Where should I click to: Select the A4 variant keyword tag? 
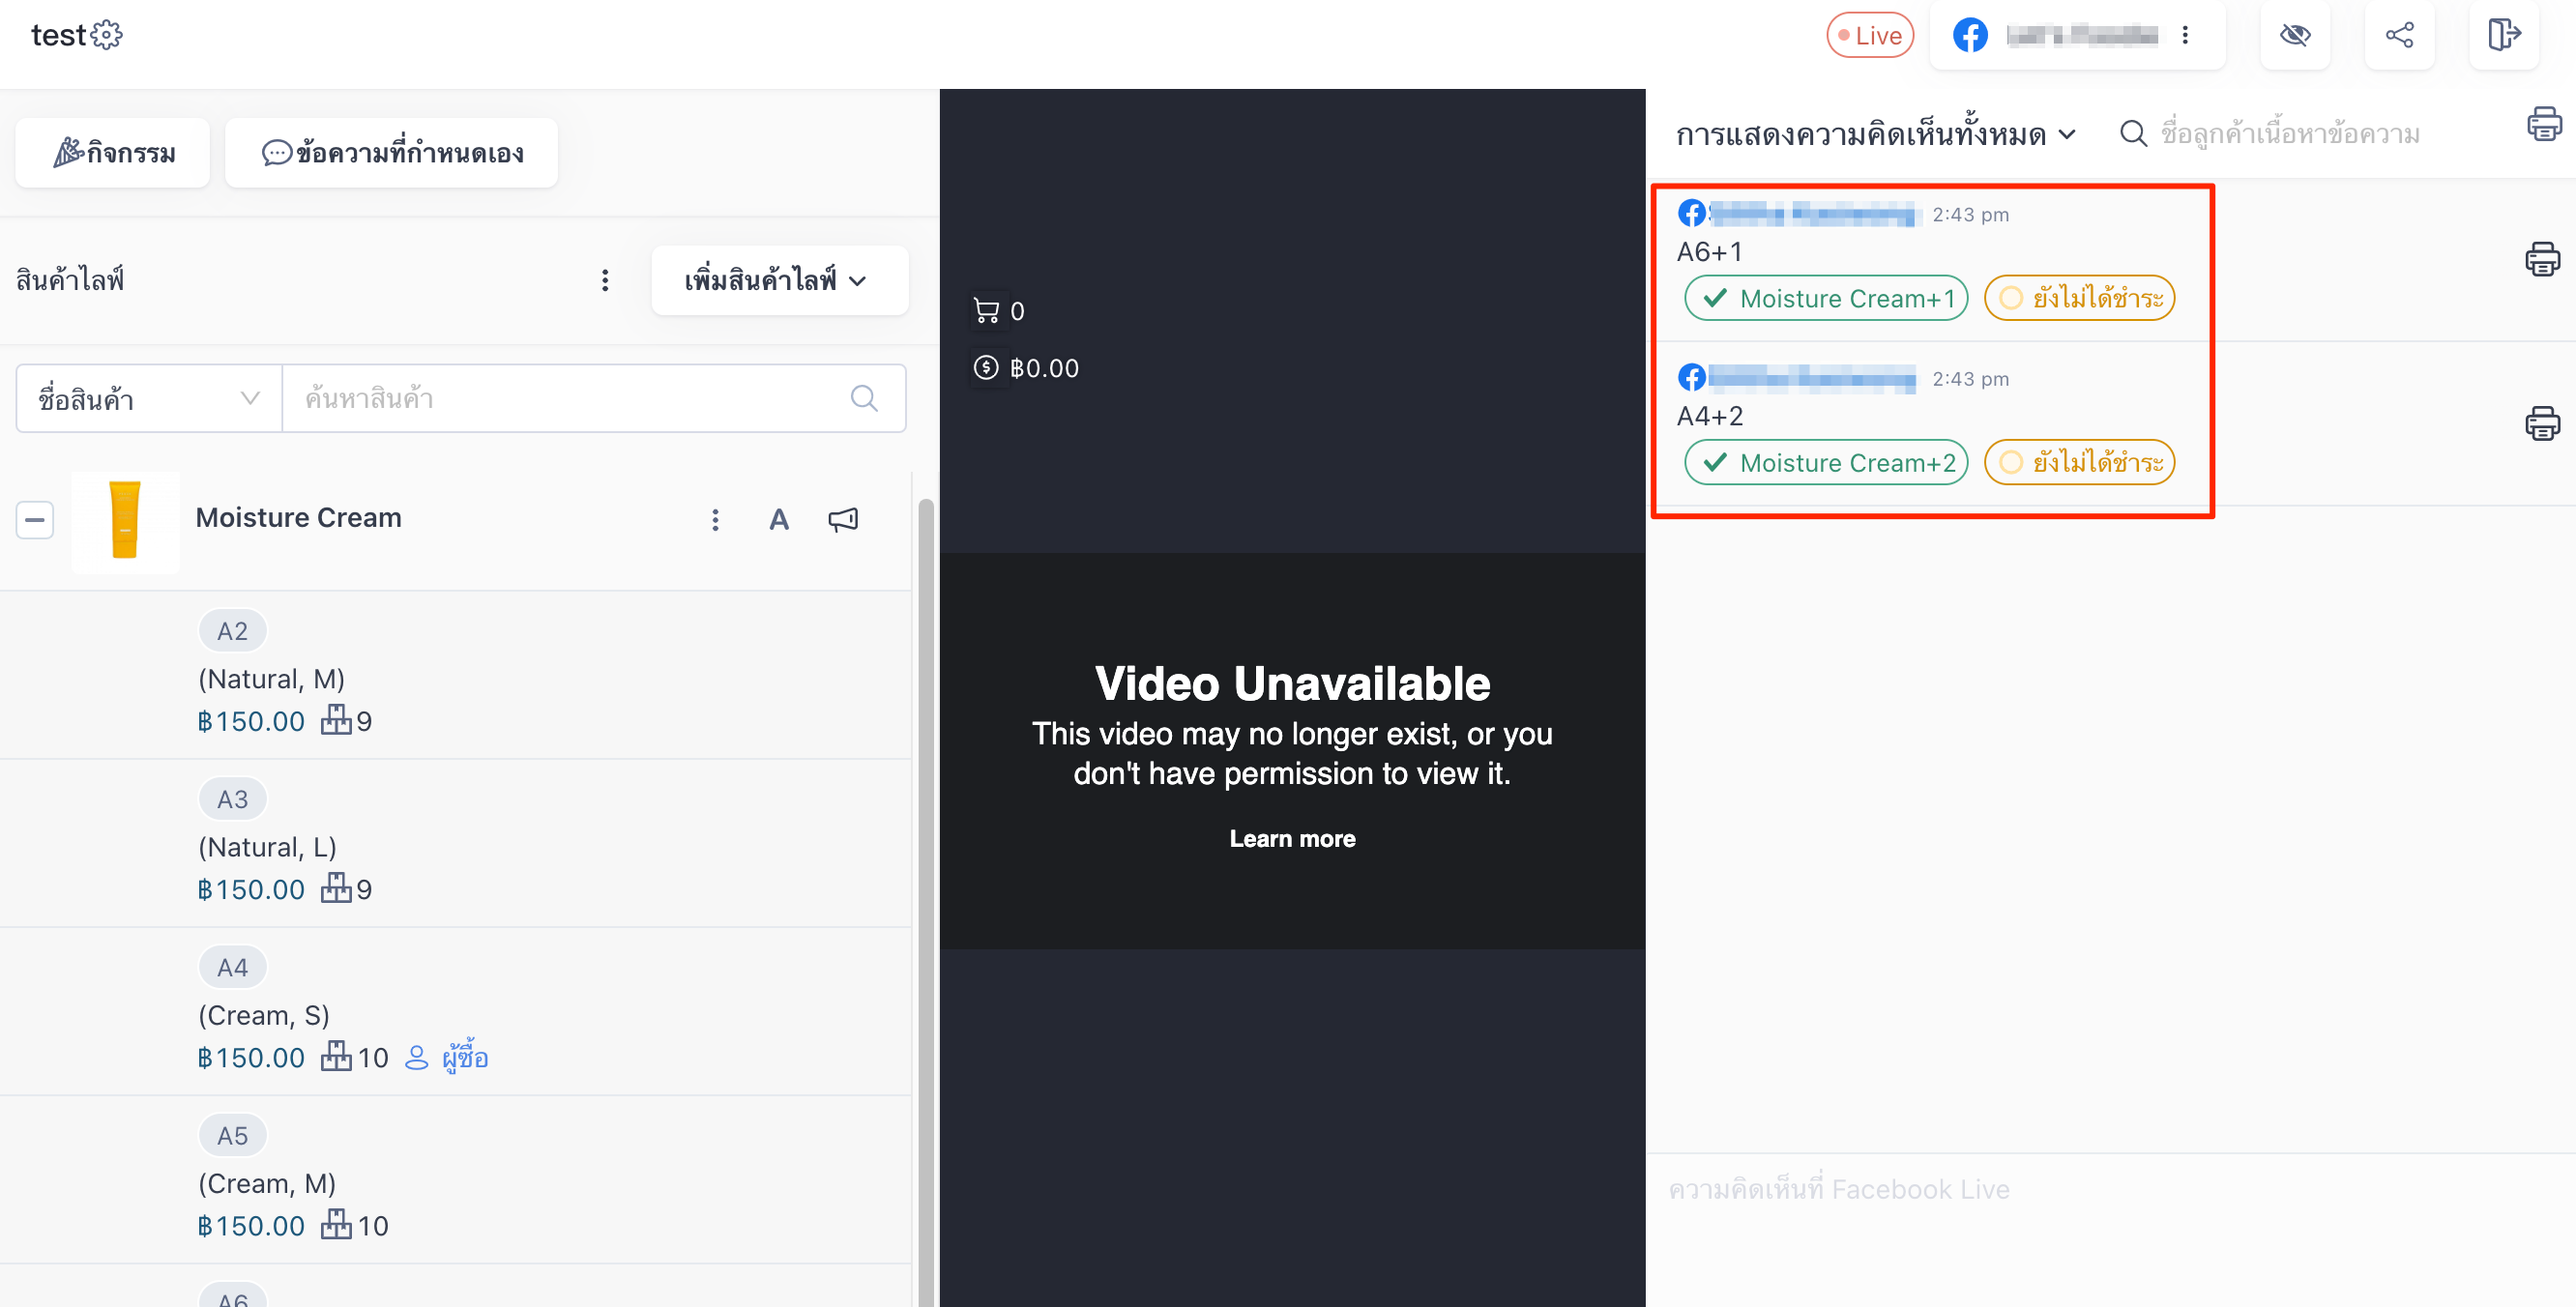point(232,967)
